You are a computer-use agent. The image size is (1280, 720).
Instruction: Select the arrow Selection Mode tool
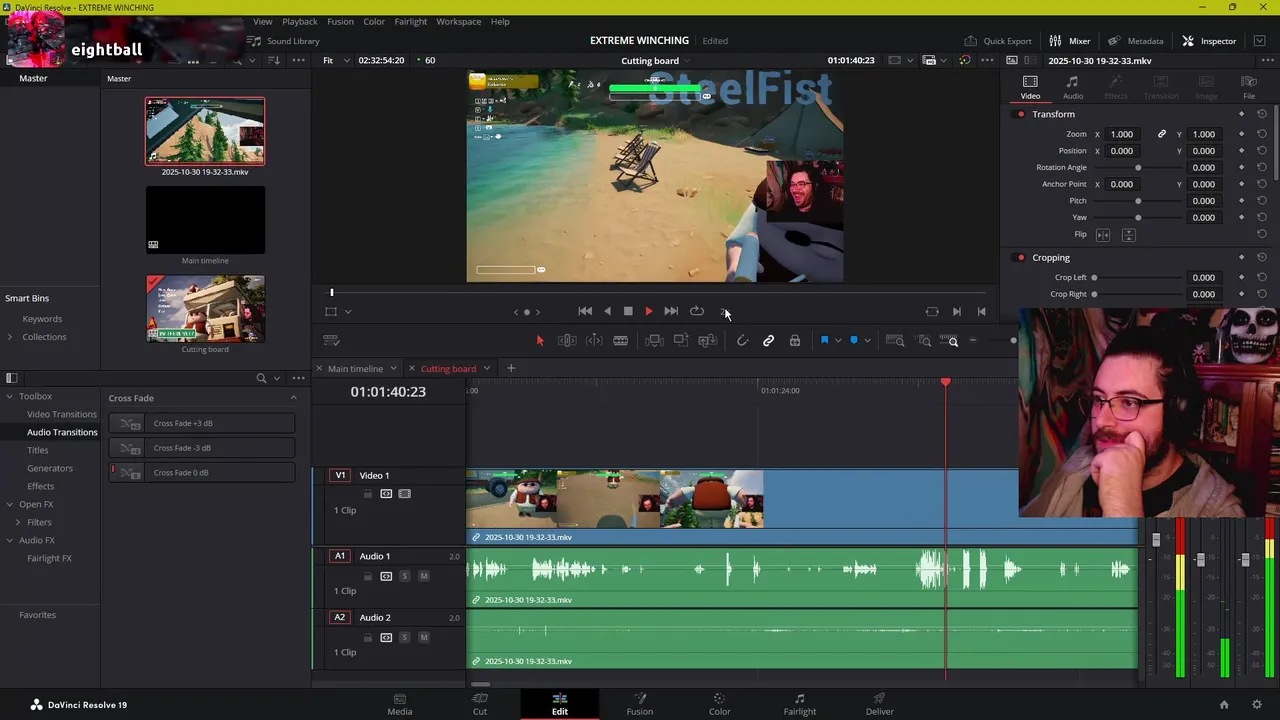point(540,341)
